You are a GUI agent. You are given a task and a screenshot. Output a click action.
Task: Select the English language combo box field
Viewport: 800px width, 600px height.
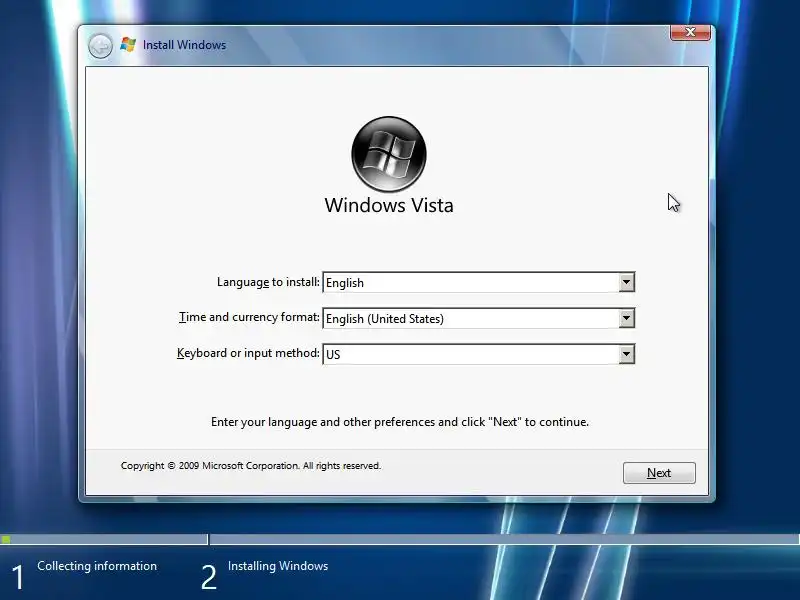pos(479,282)
